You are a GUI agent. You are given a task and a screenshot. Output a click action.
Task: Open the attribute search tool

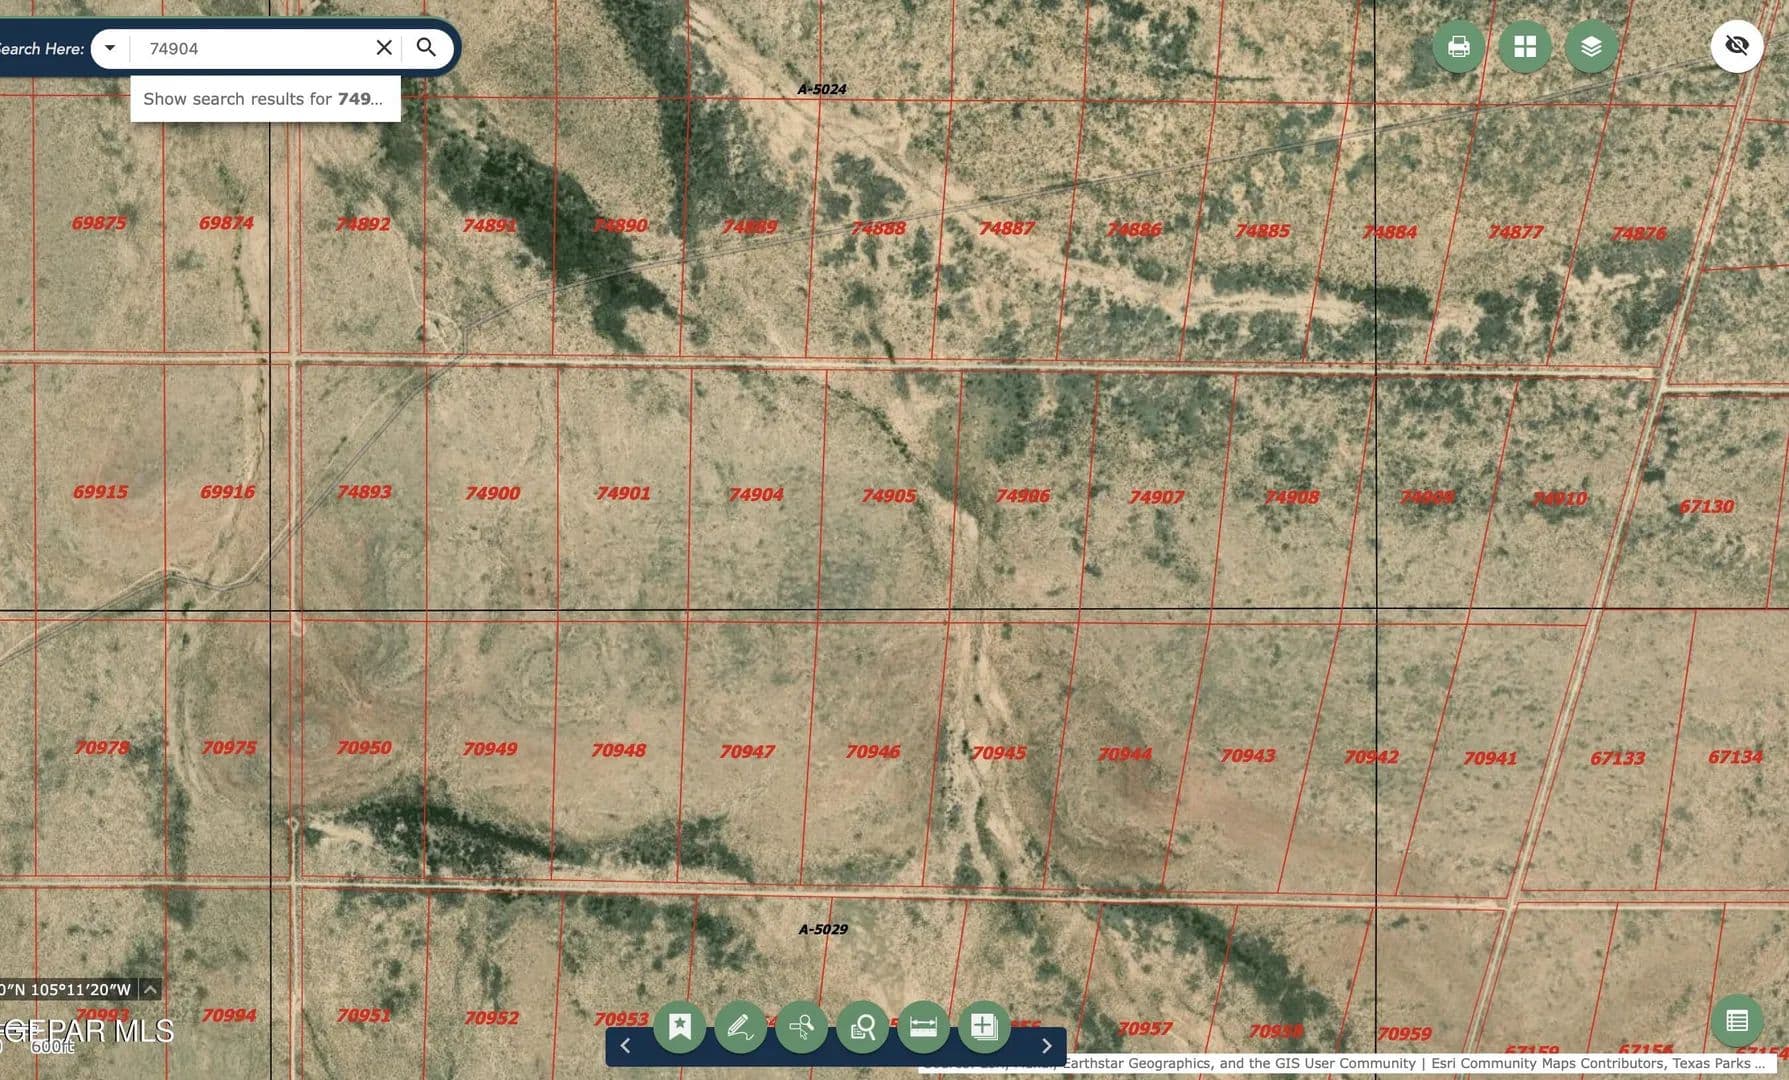pos(862,1026)
